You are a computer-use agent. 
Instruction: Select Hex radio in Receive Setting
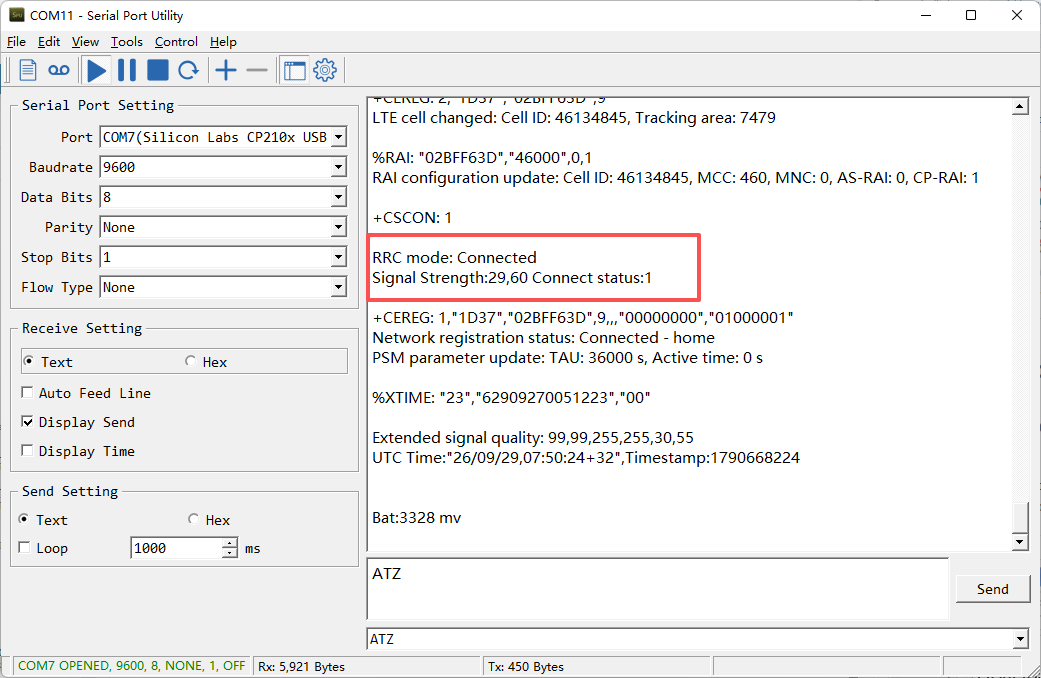[x=191, y=361]
